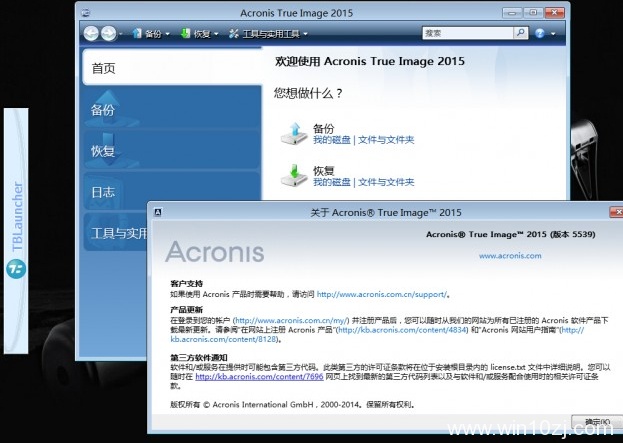
Task: Close the About dialog
Action: pos(616,212)
